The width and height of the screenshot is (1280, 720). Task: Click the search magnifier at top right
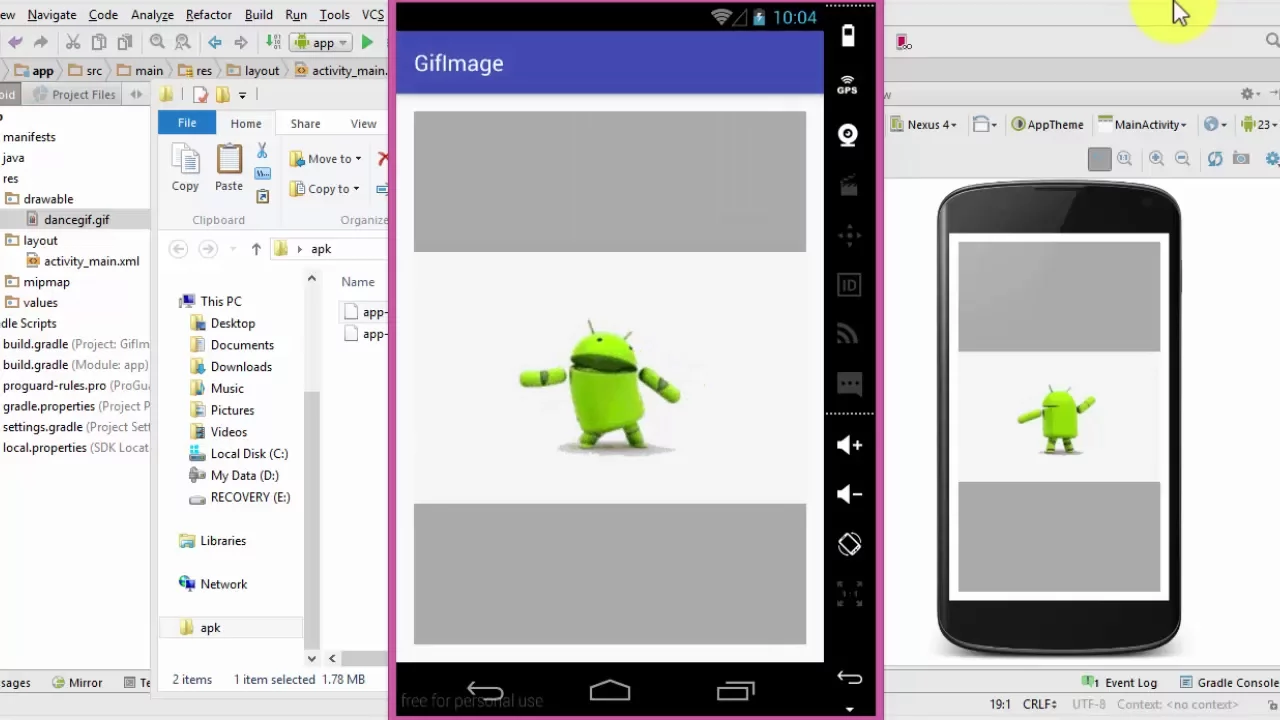point(1272,41)
